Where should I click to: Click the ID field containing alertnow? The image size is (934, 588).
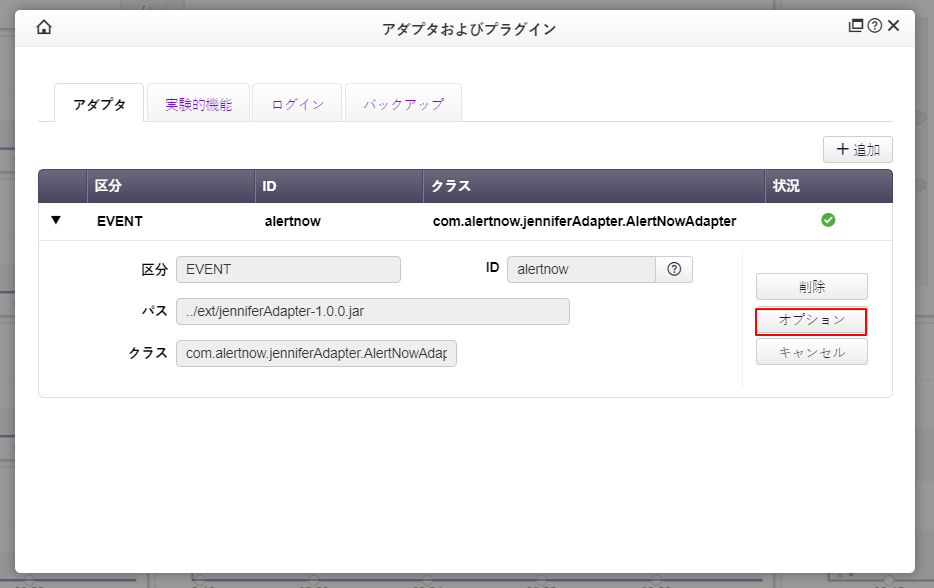581,269
